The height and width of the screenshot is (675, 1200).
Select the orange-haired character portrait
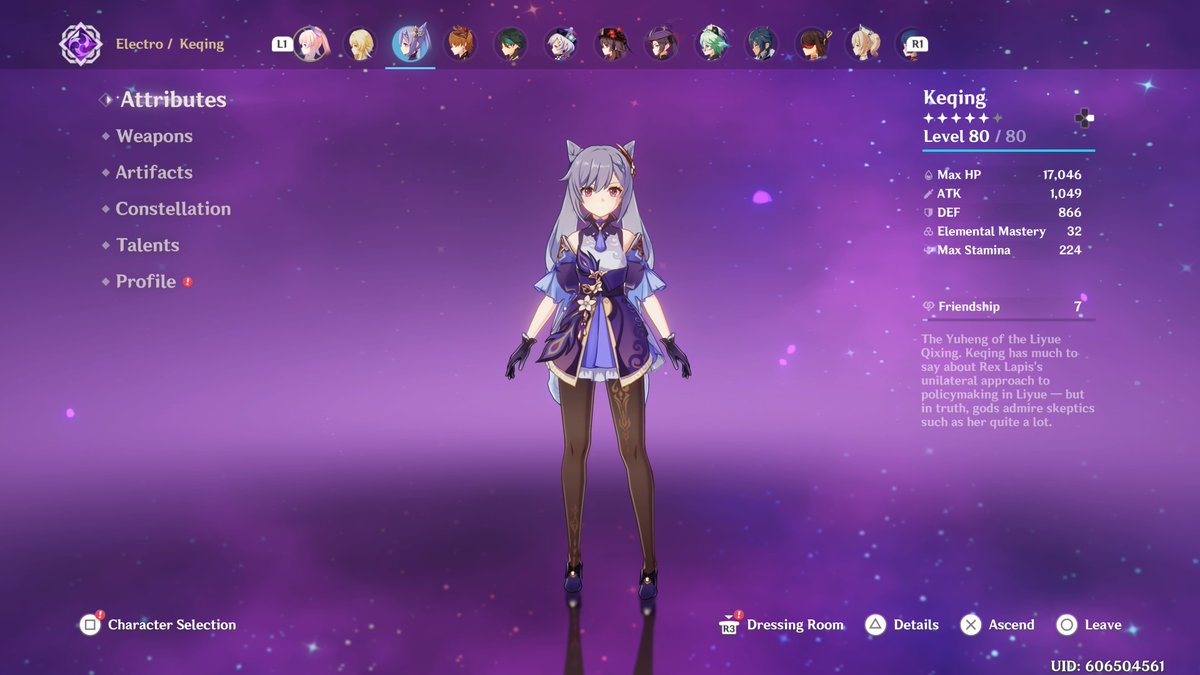coord(461,44)
